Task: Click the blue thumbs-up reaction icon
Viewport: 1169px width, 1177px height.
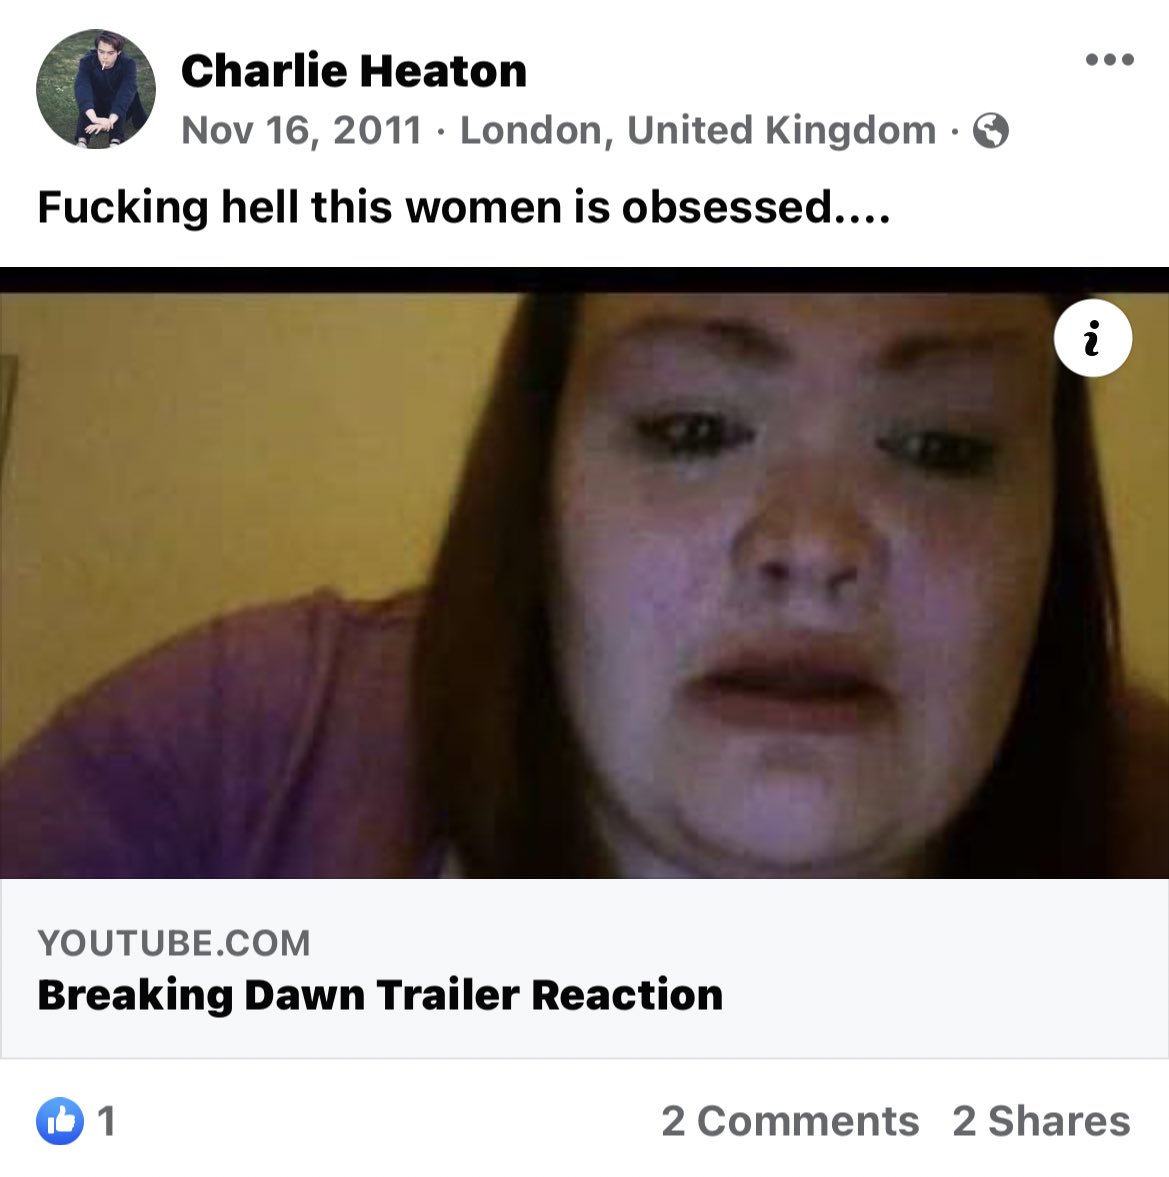Action: (x=60, y=1121)
